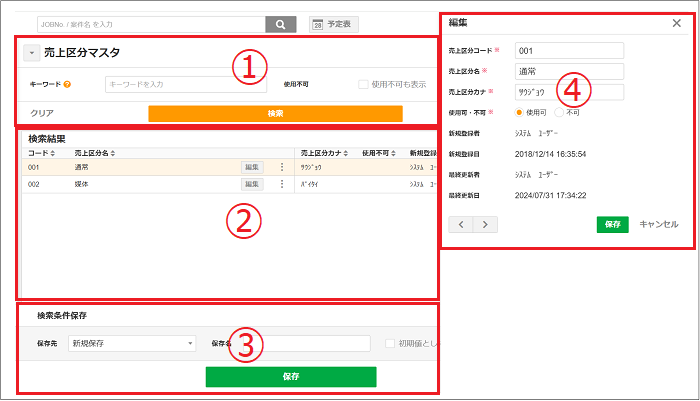Select the 不可 radio button

[x=559, y=112]
